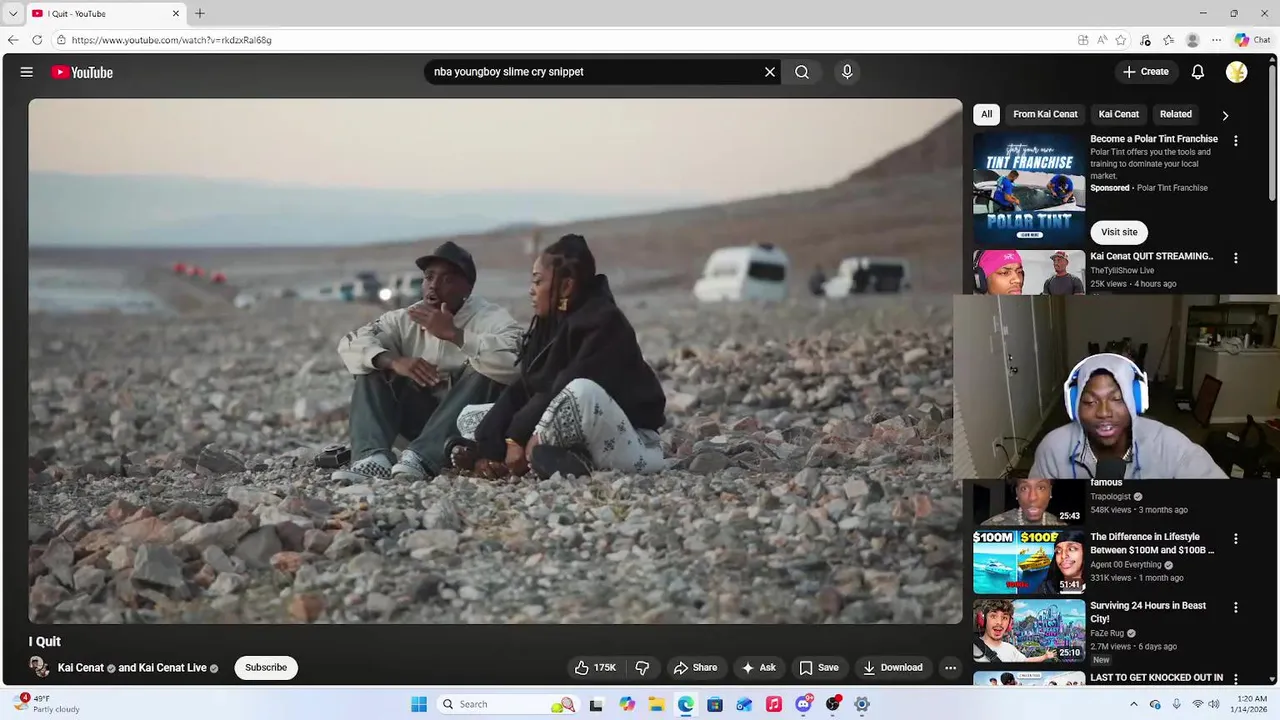Clear the search box with the X

(770, 72)
